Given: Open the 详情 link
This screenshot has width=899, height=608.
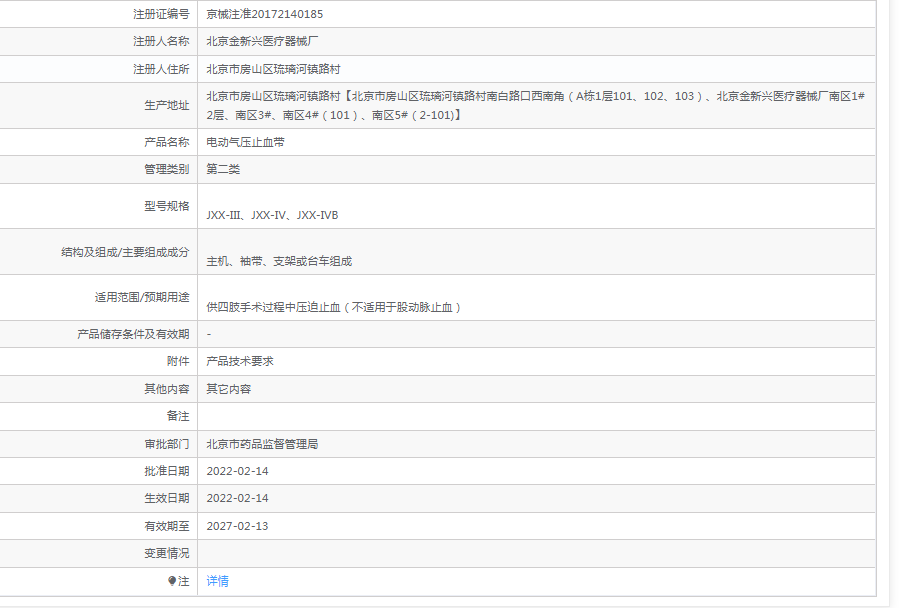Looking at the screenshot, I should 217,581.
